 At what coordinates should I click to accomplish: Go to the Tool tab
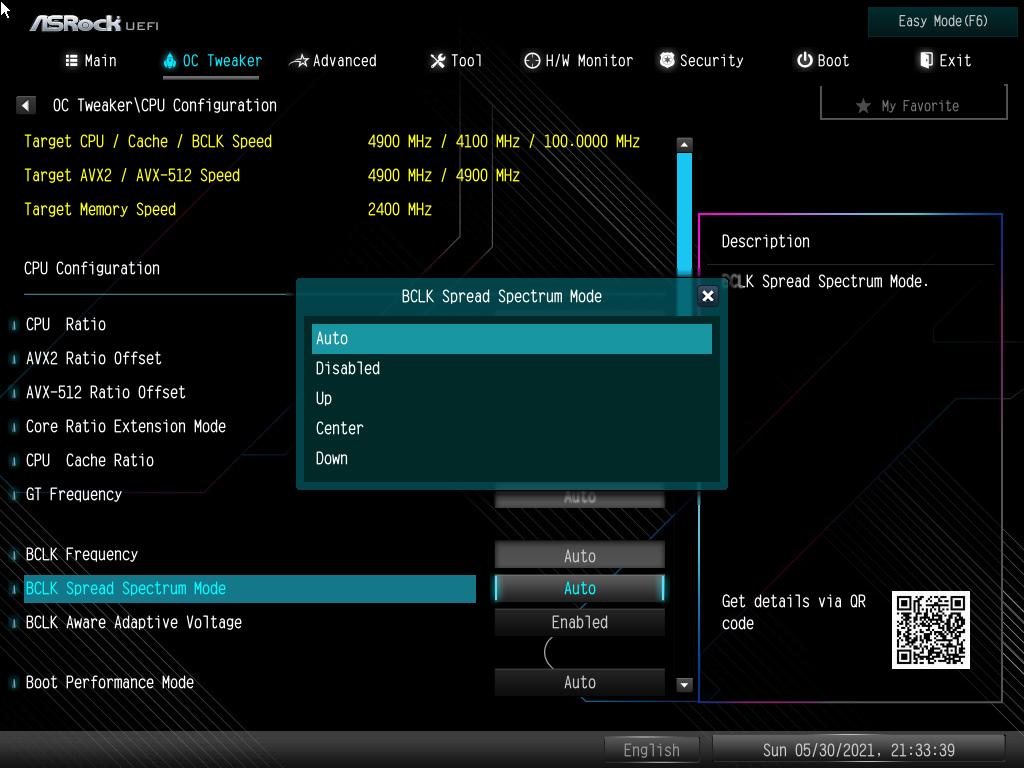[456, 61]
